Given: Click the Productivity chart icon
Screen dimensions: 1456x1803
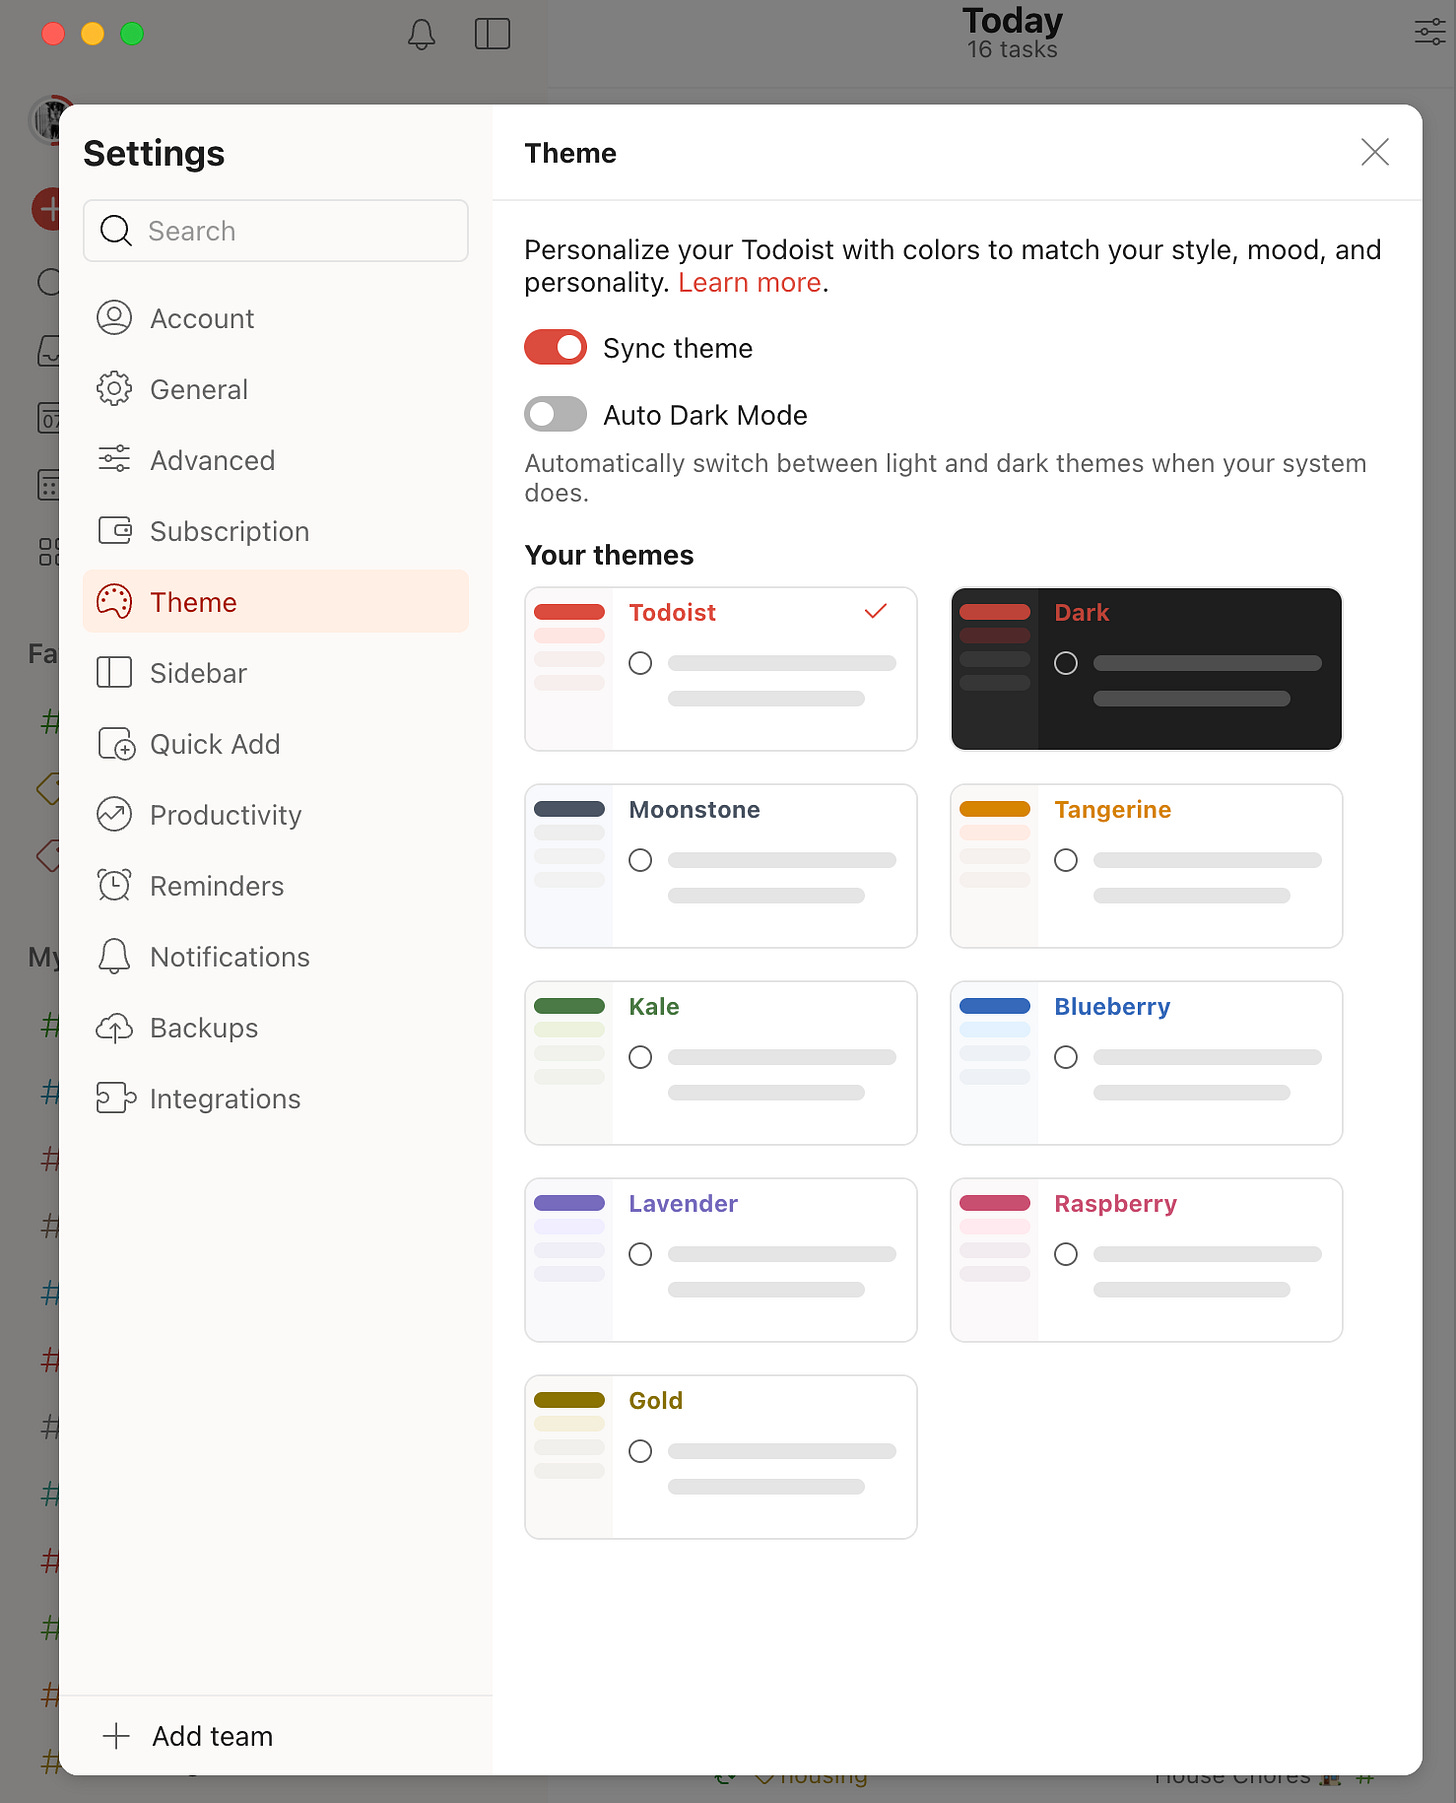Looking at the screenshot, I should pos(114,815).
